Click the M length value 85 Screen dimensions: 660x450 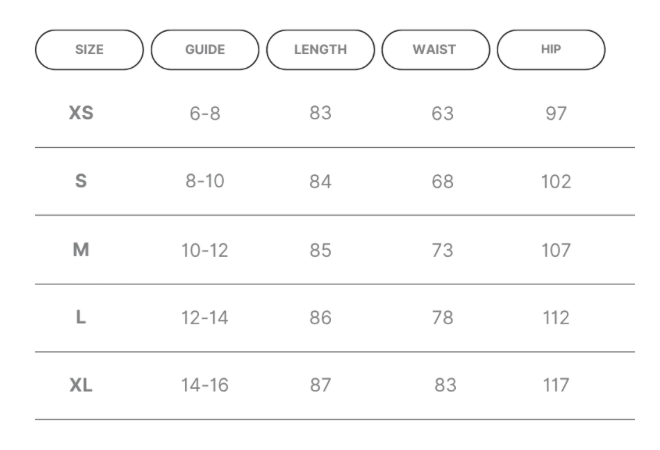pyautogui.click(x=320, y=250)
